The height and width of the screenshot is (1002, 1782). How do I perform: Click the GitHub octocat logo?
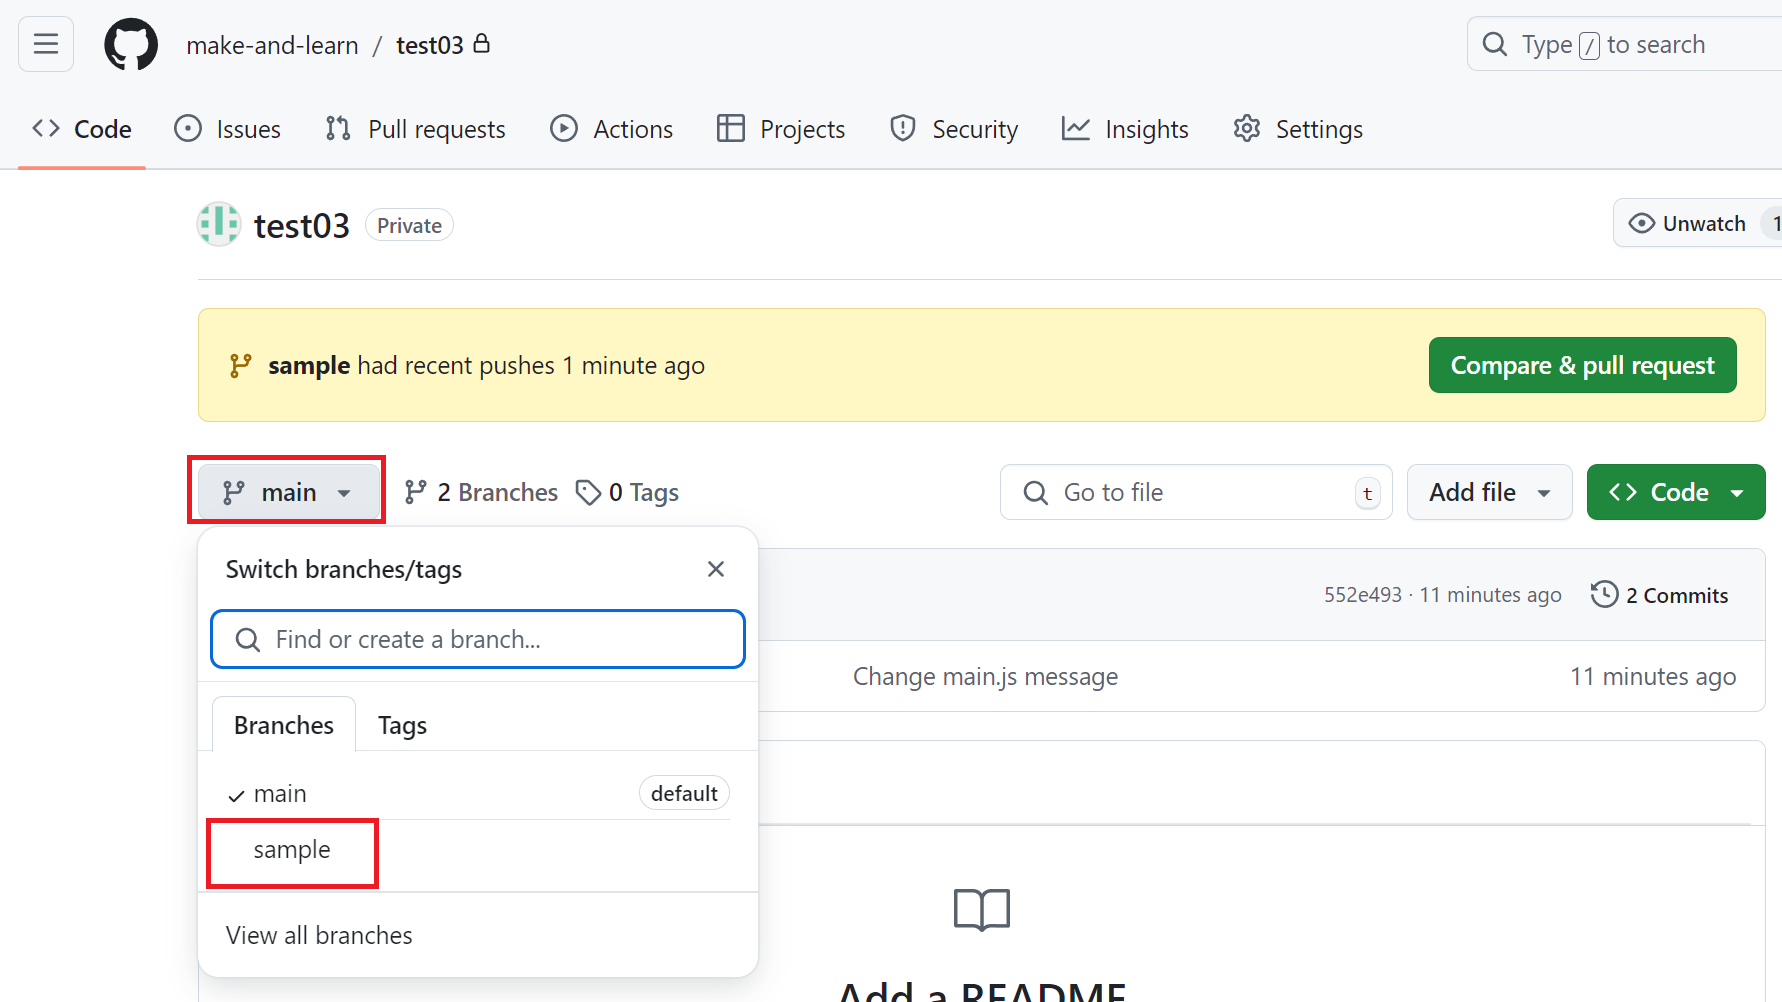[x=131, y=44]
